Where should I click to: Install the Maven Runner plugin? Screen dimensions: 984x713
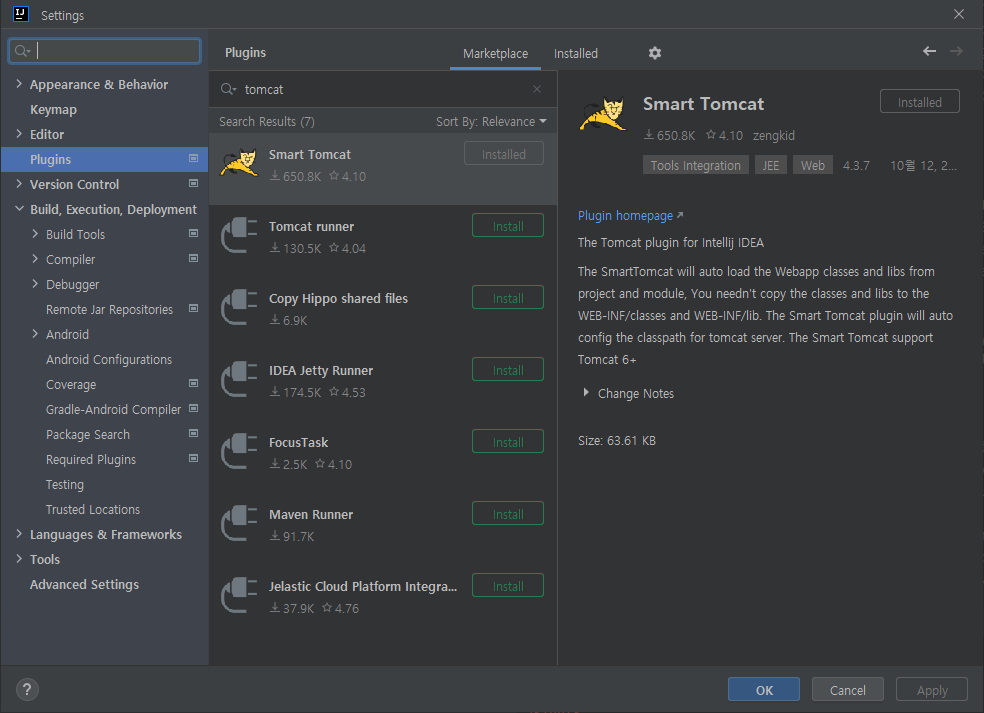(508, 514)
